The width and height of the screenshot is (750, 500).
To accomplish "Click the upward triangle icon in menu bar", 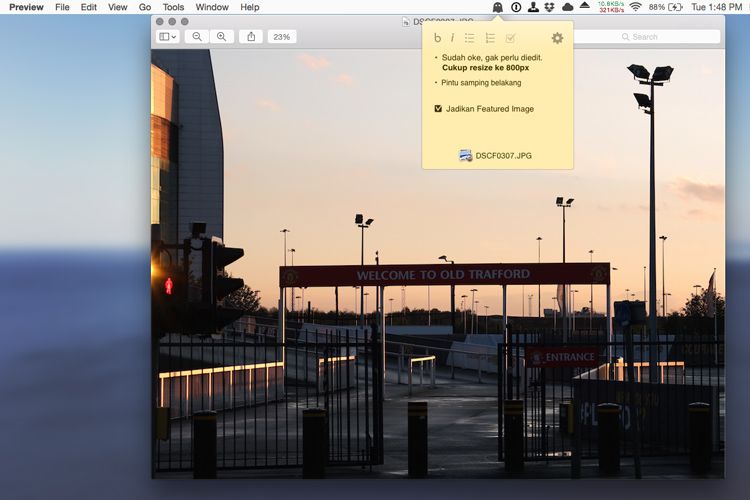I will click(x=585, y=6).
